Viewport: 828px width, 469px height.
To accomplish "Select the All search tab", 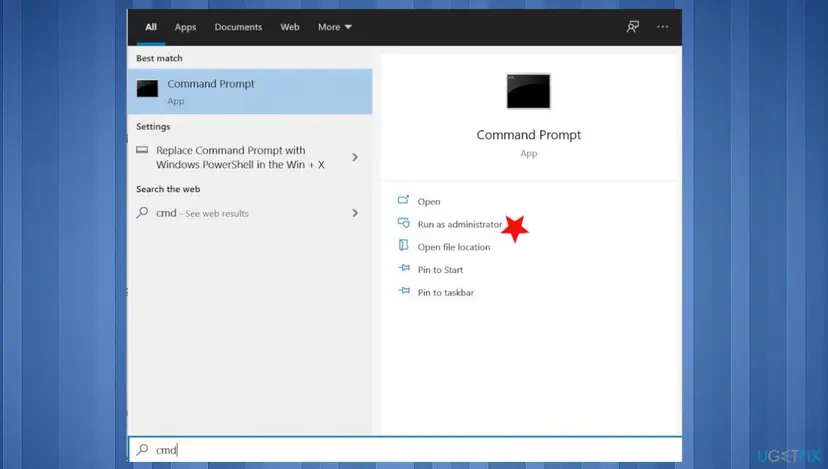I will [x=151, y=27].
